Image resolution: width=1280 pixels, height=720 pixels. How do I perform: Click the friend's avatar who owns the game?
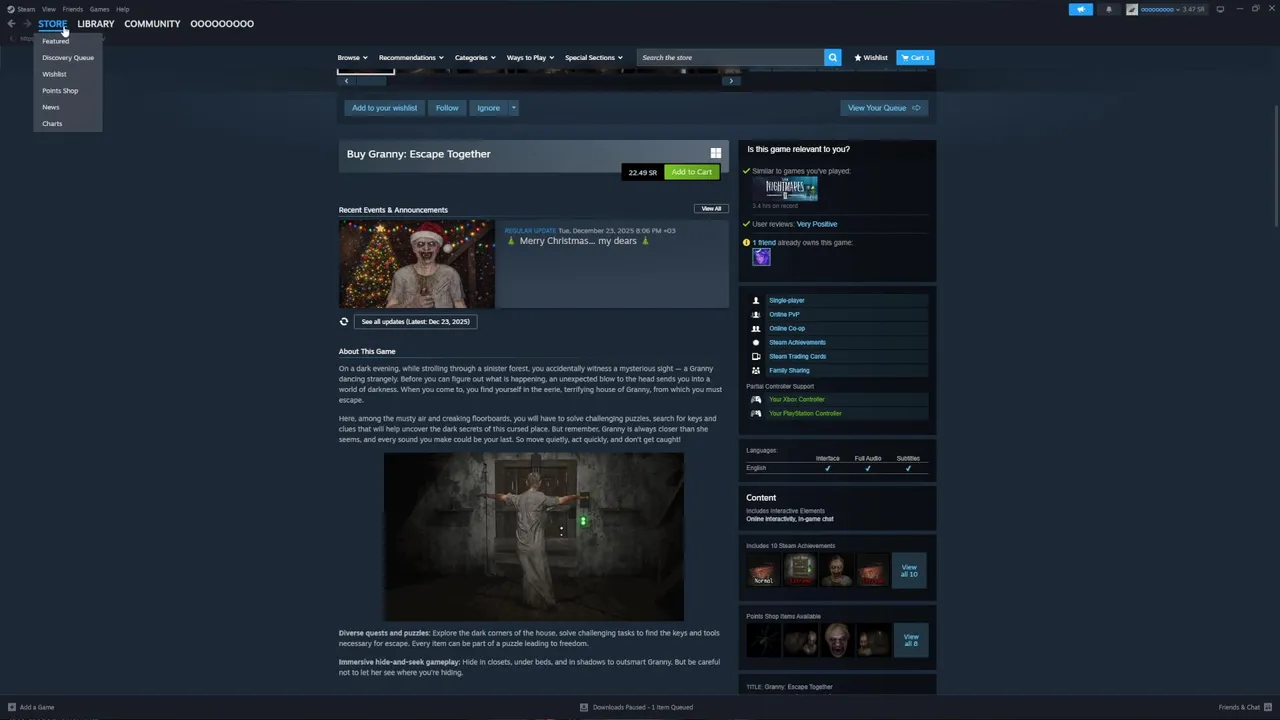tap(762, 258)
